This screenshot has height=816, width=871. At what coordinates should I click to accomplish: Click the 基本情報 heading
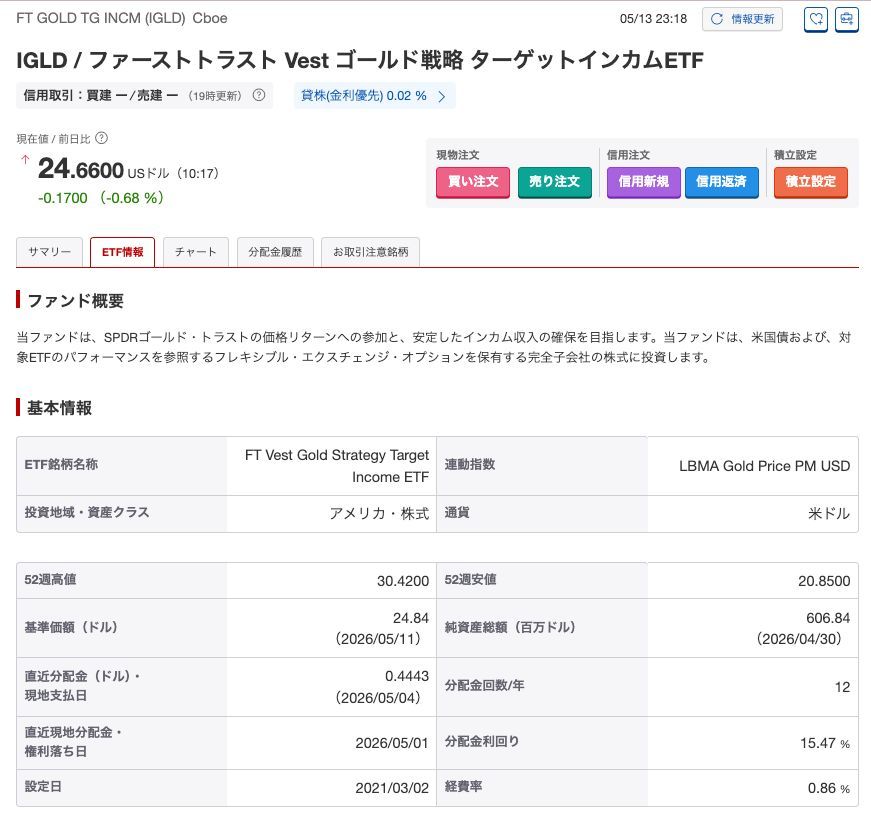pos(59,408)
